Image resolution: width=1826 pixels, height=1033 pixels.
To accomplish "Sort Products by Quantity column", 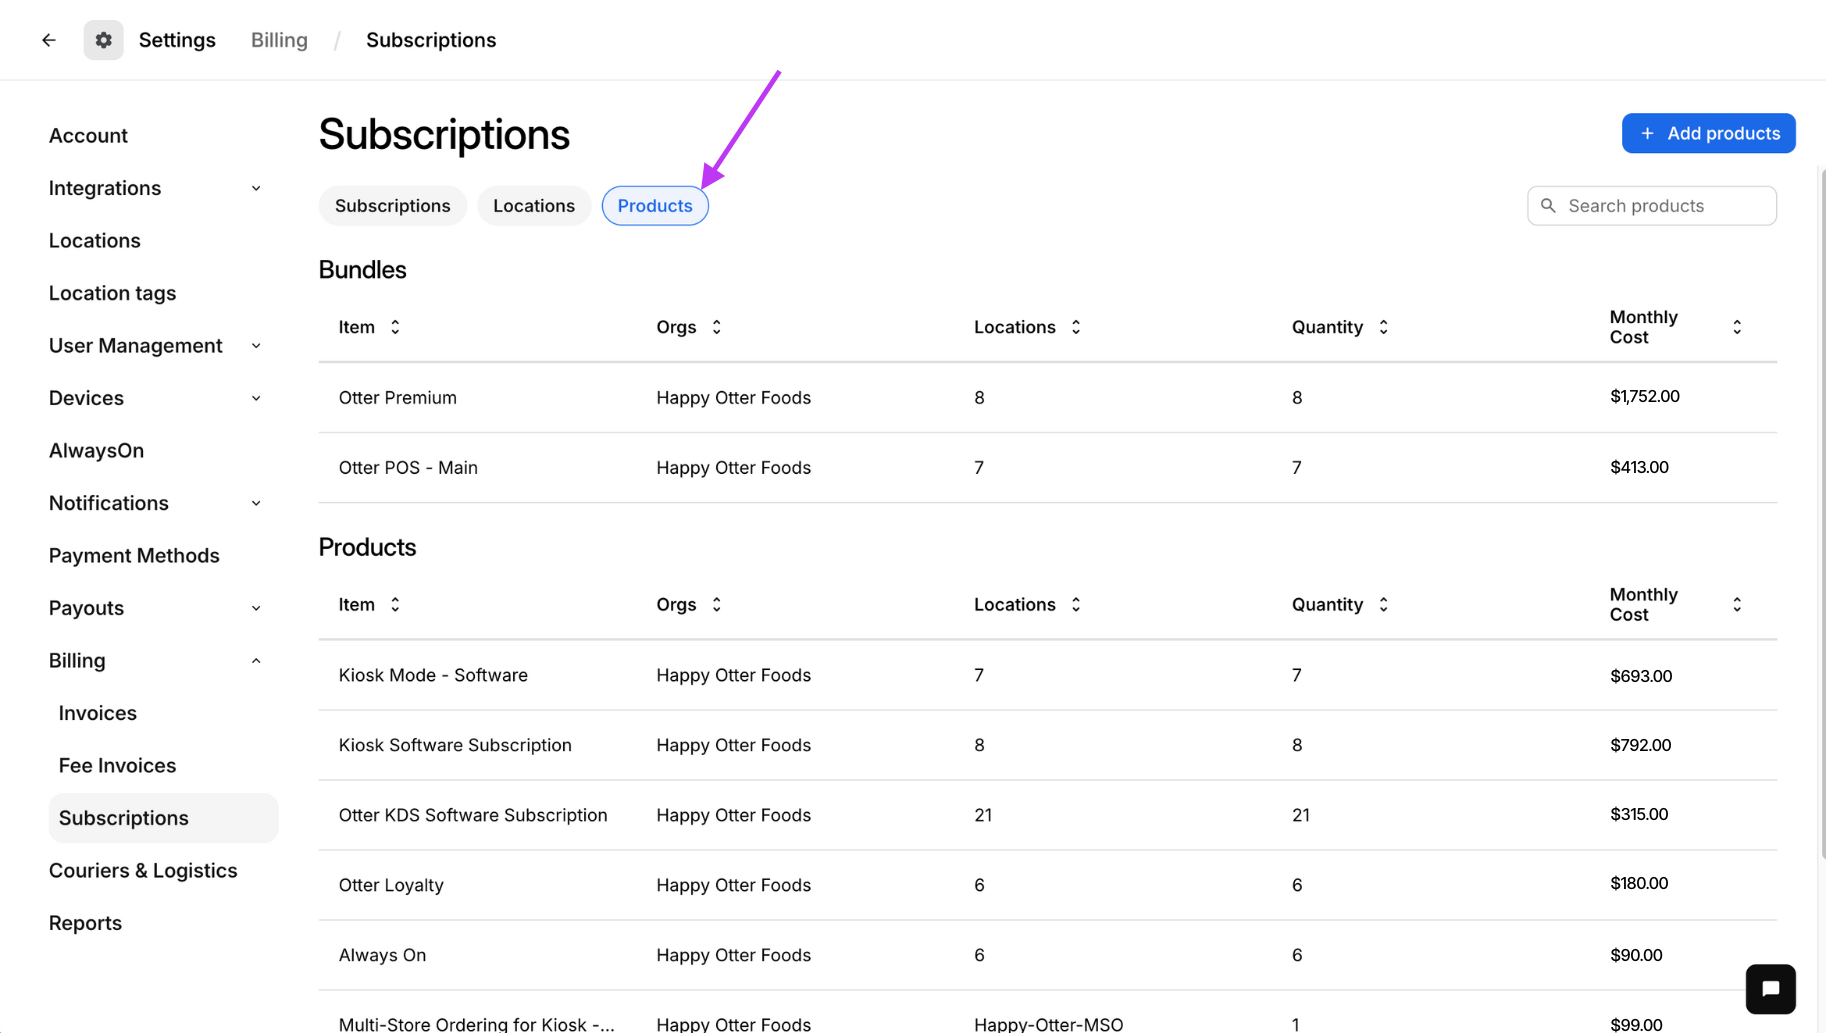I will (x=1383, y=604).
